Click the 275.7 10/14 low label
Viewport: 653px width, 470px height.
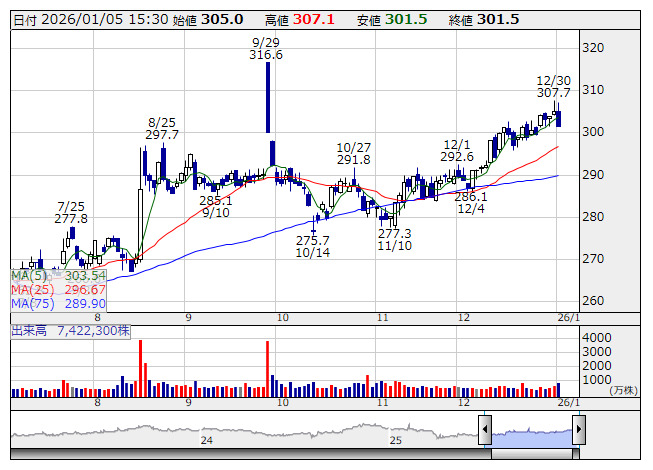pyautogui.click(x=313, y=246)
